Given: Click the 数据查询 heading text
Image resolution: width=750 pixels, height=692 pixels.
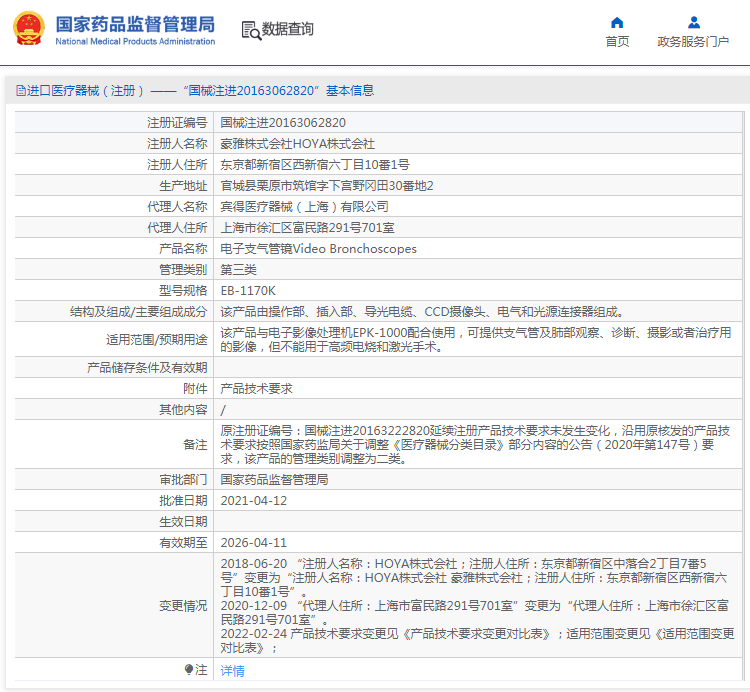Looking at the screenshot, I should click(x=287, y=29).
